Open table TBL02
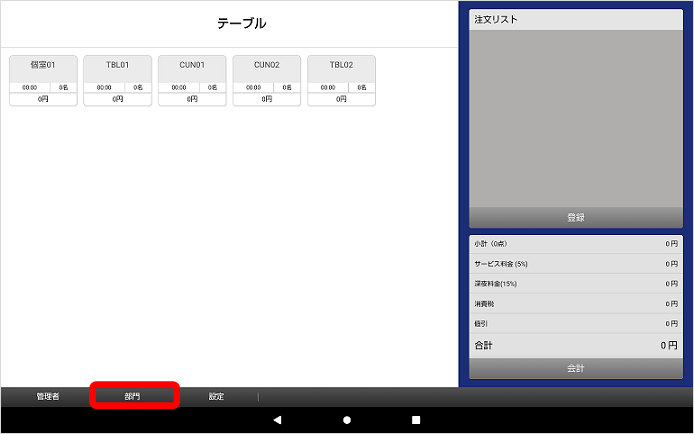Viewport: 694px width, 434px height. click(341, 80)
